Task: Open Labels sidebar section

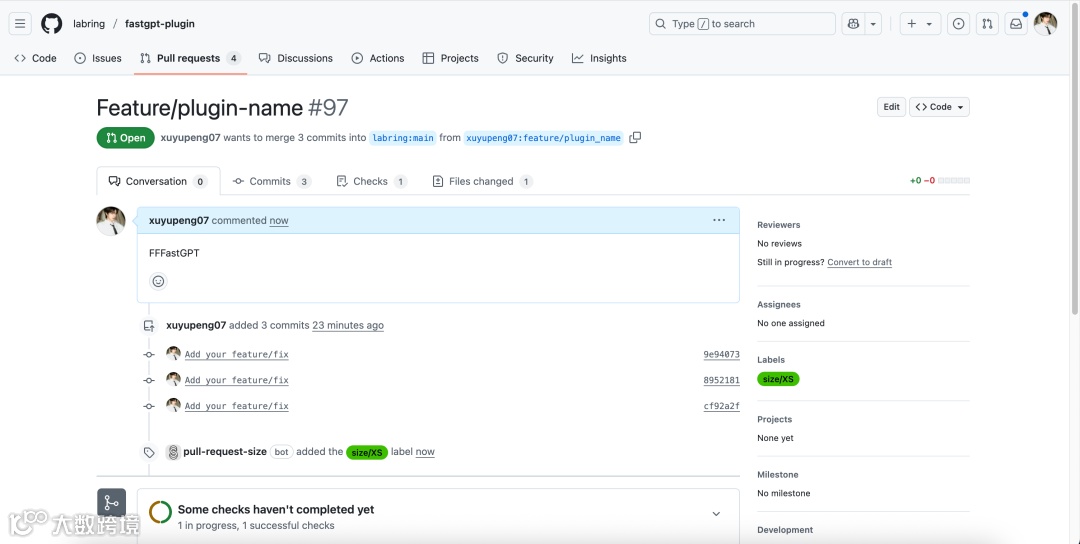Action: click(771, 359)
